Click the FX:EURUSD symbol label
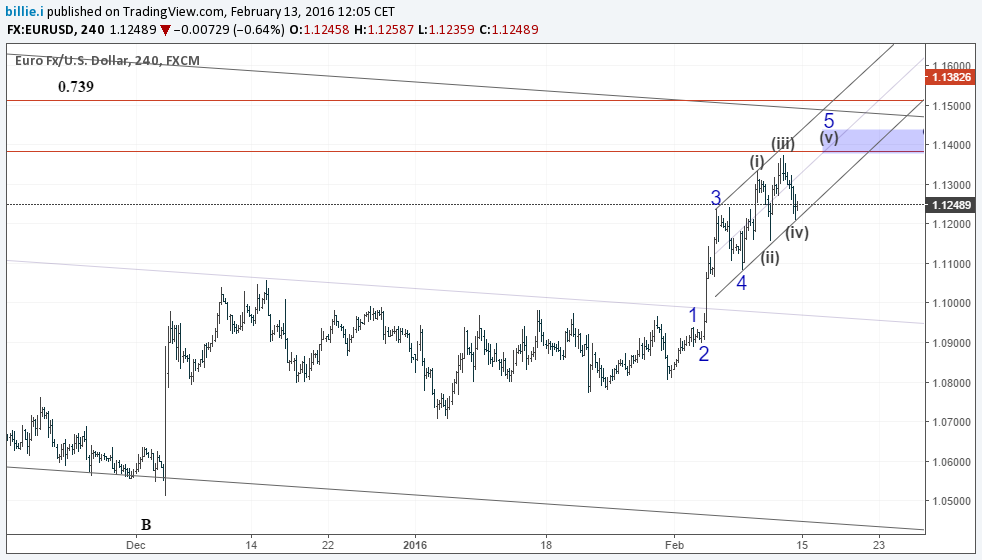This screenshot has height=560, width=982. tap(41, 29)
